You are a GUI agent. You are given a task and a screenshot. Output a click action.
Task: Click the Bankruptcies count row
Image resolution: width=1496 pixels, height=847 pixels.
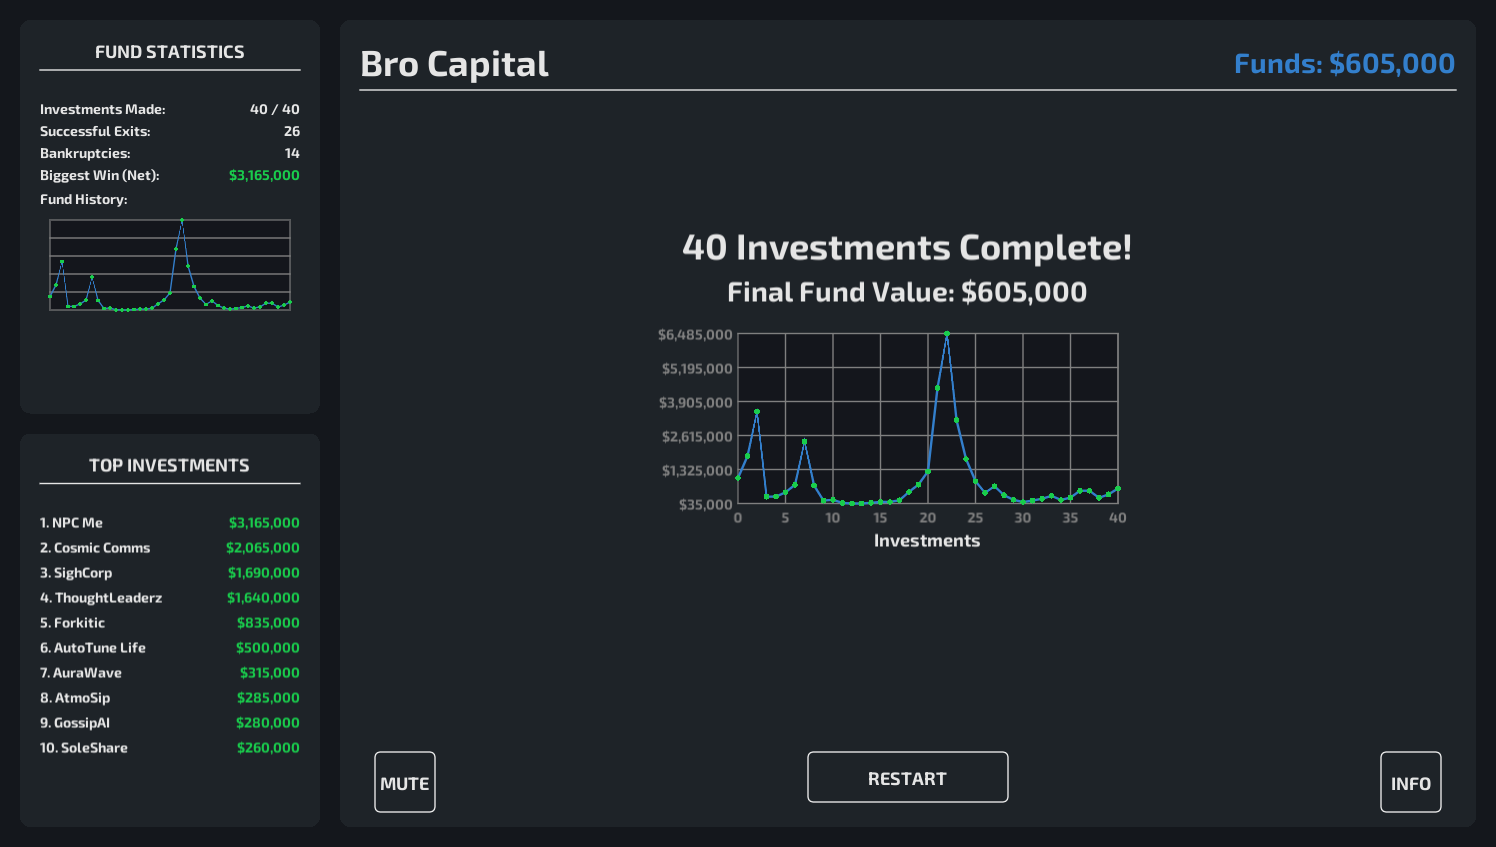click(169, 153)
